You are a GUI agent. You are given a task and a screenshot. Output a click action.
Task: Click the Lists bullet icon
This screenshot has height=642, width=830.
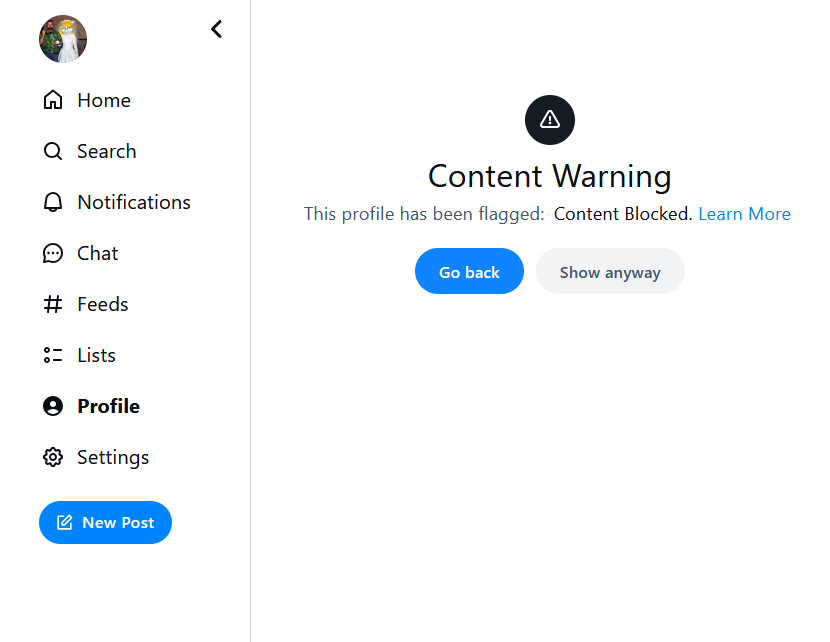(x=53, y=355)
